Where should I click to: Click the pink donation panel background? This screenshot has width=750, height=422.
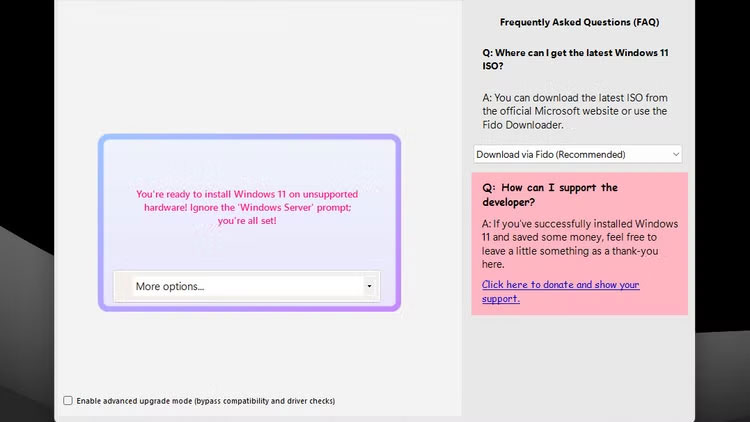(x=660, y=300)
